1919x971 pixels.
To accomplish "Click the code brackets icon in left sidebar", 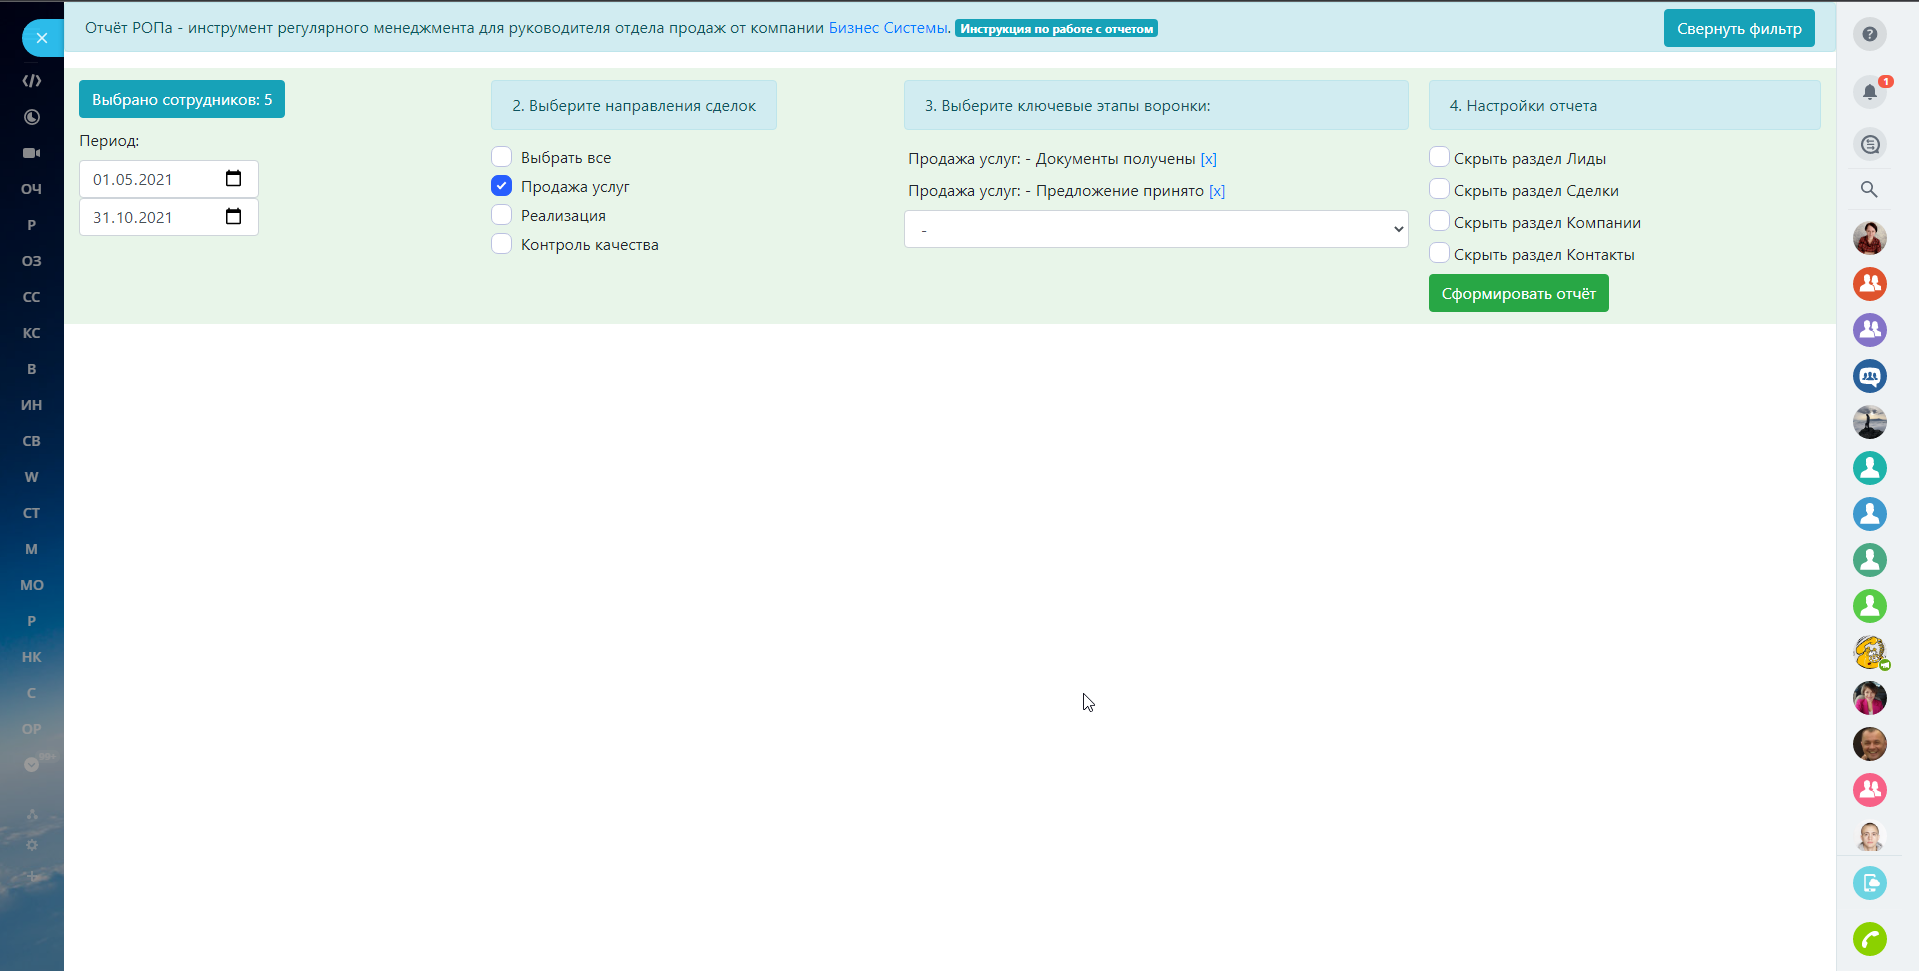I will (32, 81).
